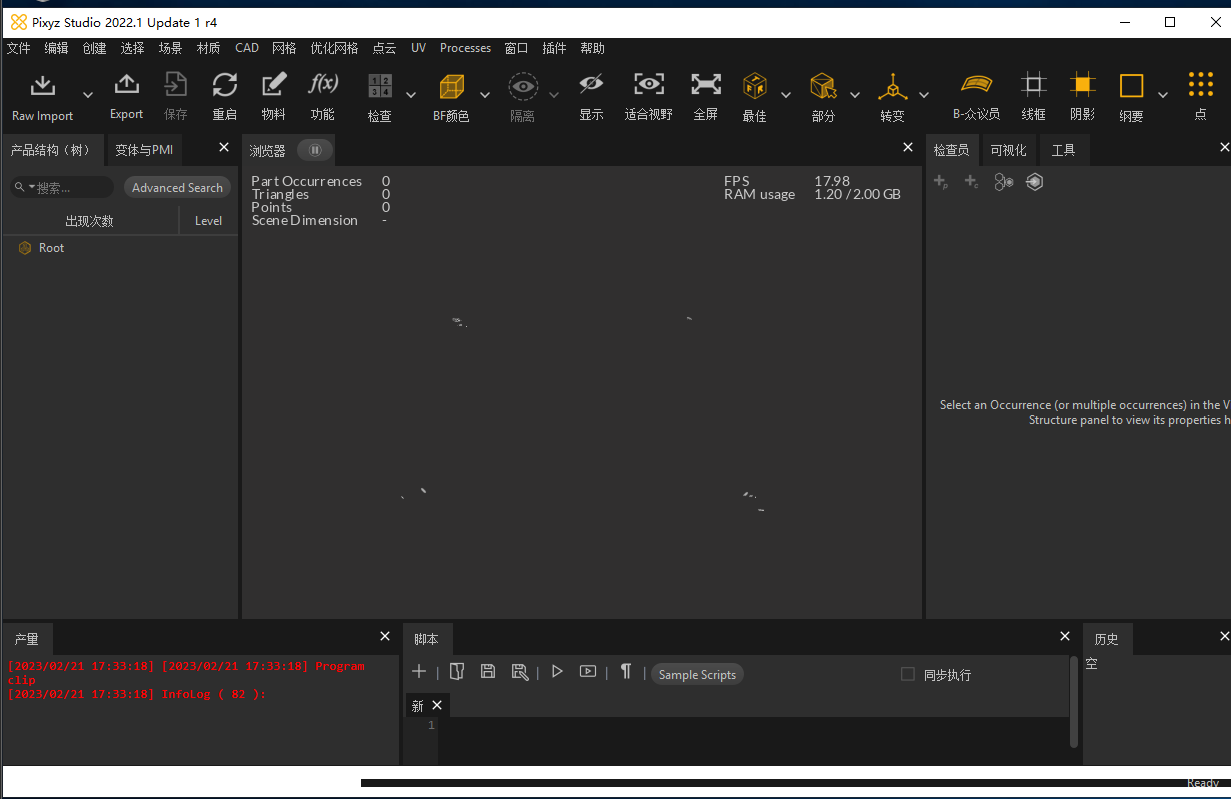Click the 搜索 search input field
1231x799 pixels.
coord(64,187)
